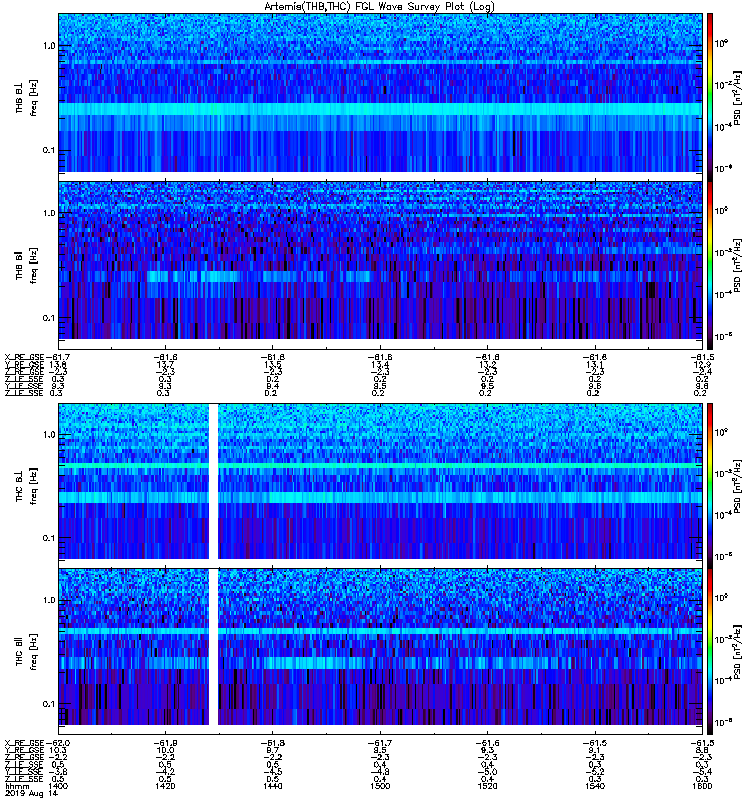
Task: Click the '1.0' frequency tick of THC B∥ panel
Action: pyautogui.click(x=49, y=600)
